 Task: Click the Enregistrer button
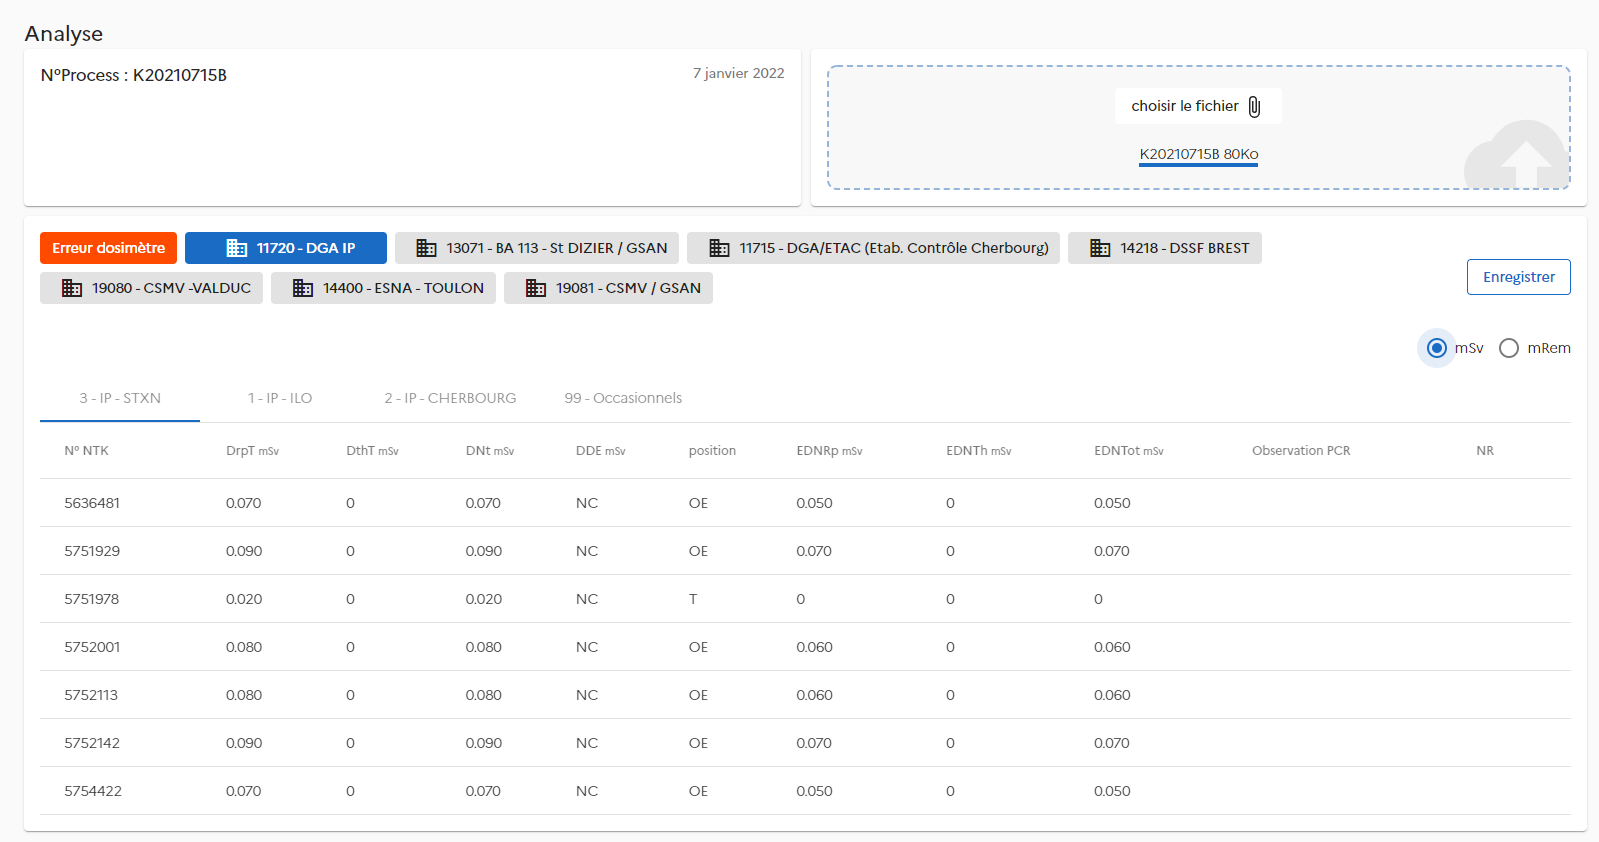pyautogui.click(x=1518, y=277)
